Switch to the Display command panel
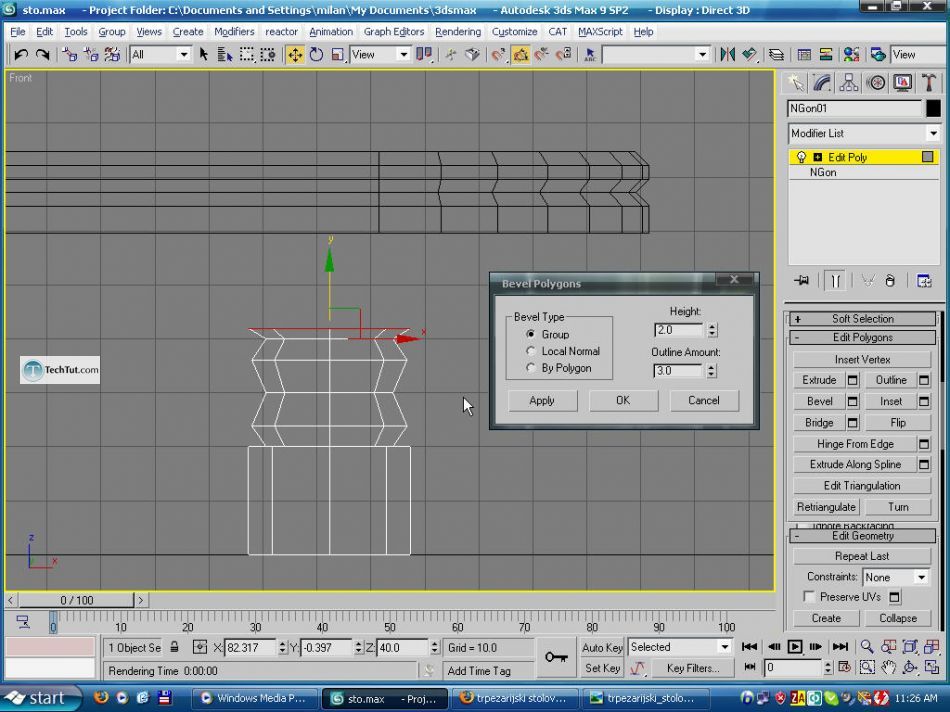Viewport: 950px width, 712px height. tap(903, 82)
